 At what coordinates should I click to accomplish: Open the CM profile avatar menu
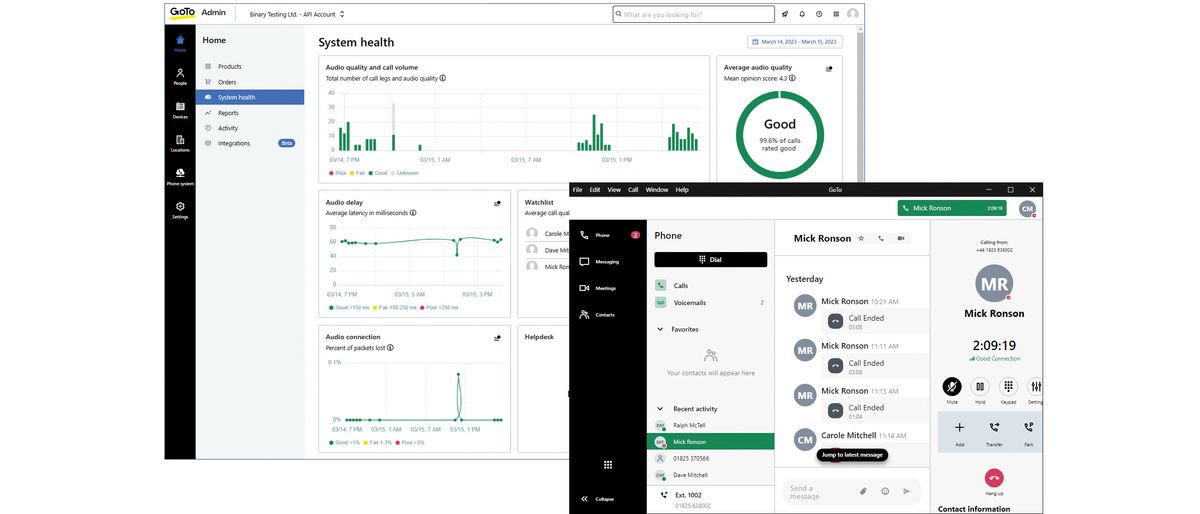(x=1027, y=209)
